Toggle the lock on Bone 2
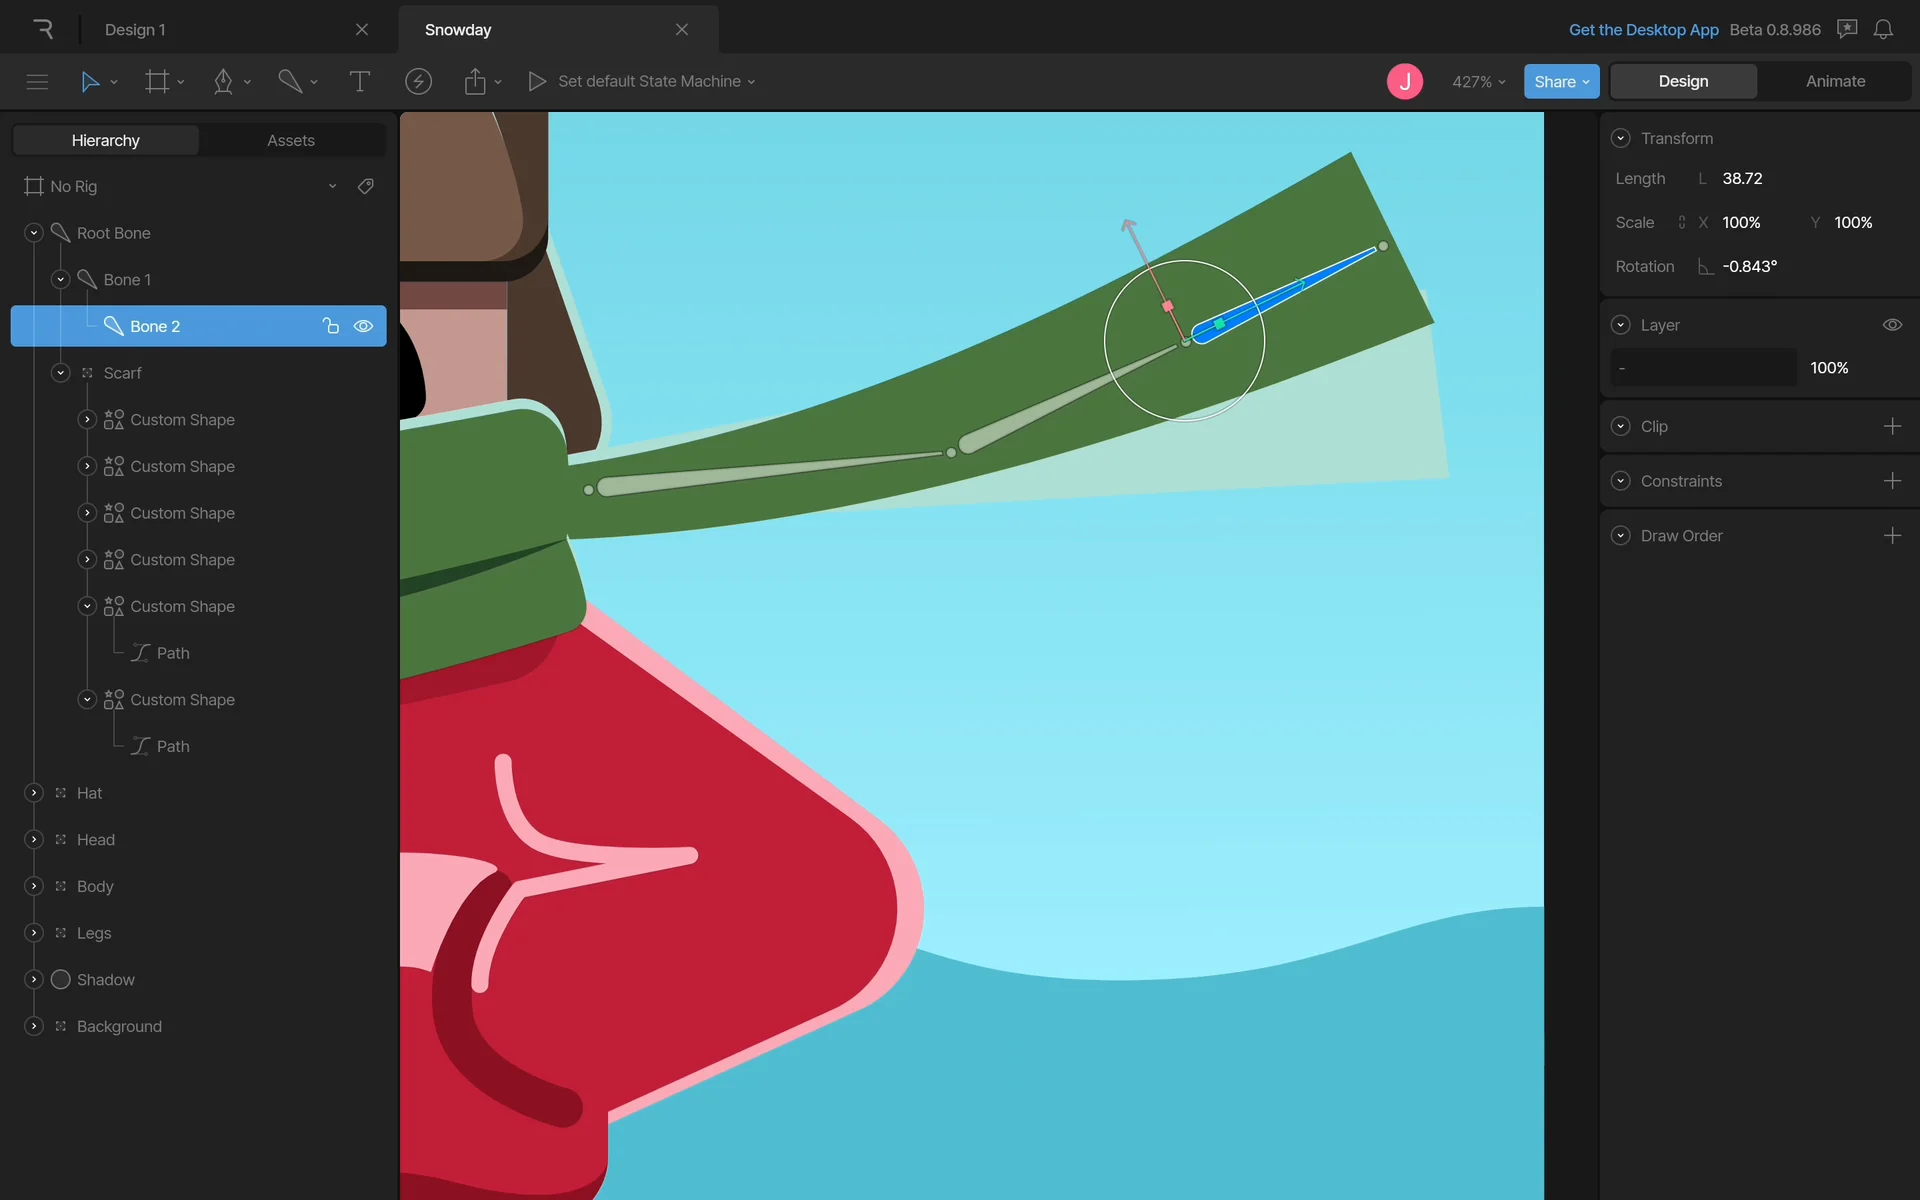Screen dimensions: 1920x1200 [x=331, y=326]
